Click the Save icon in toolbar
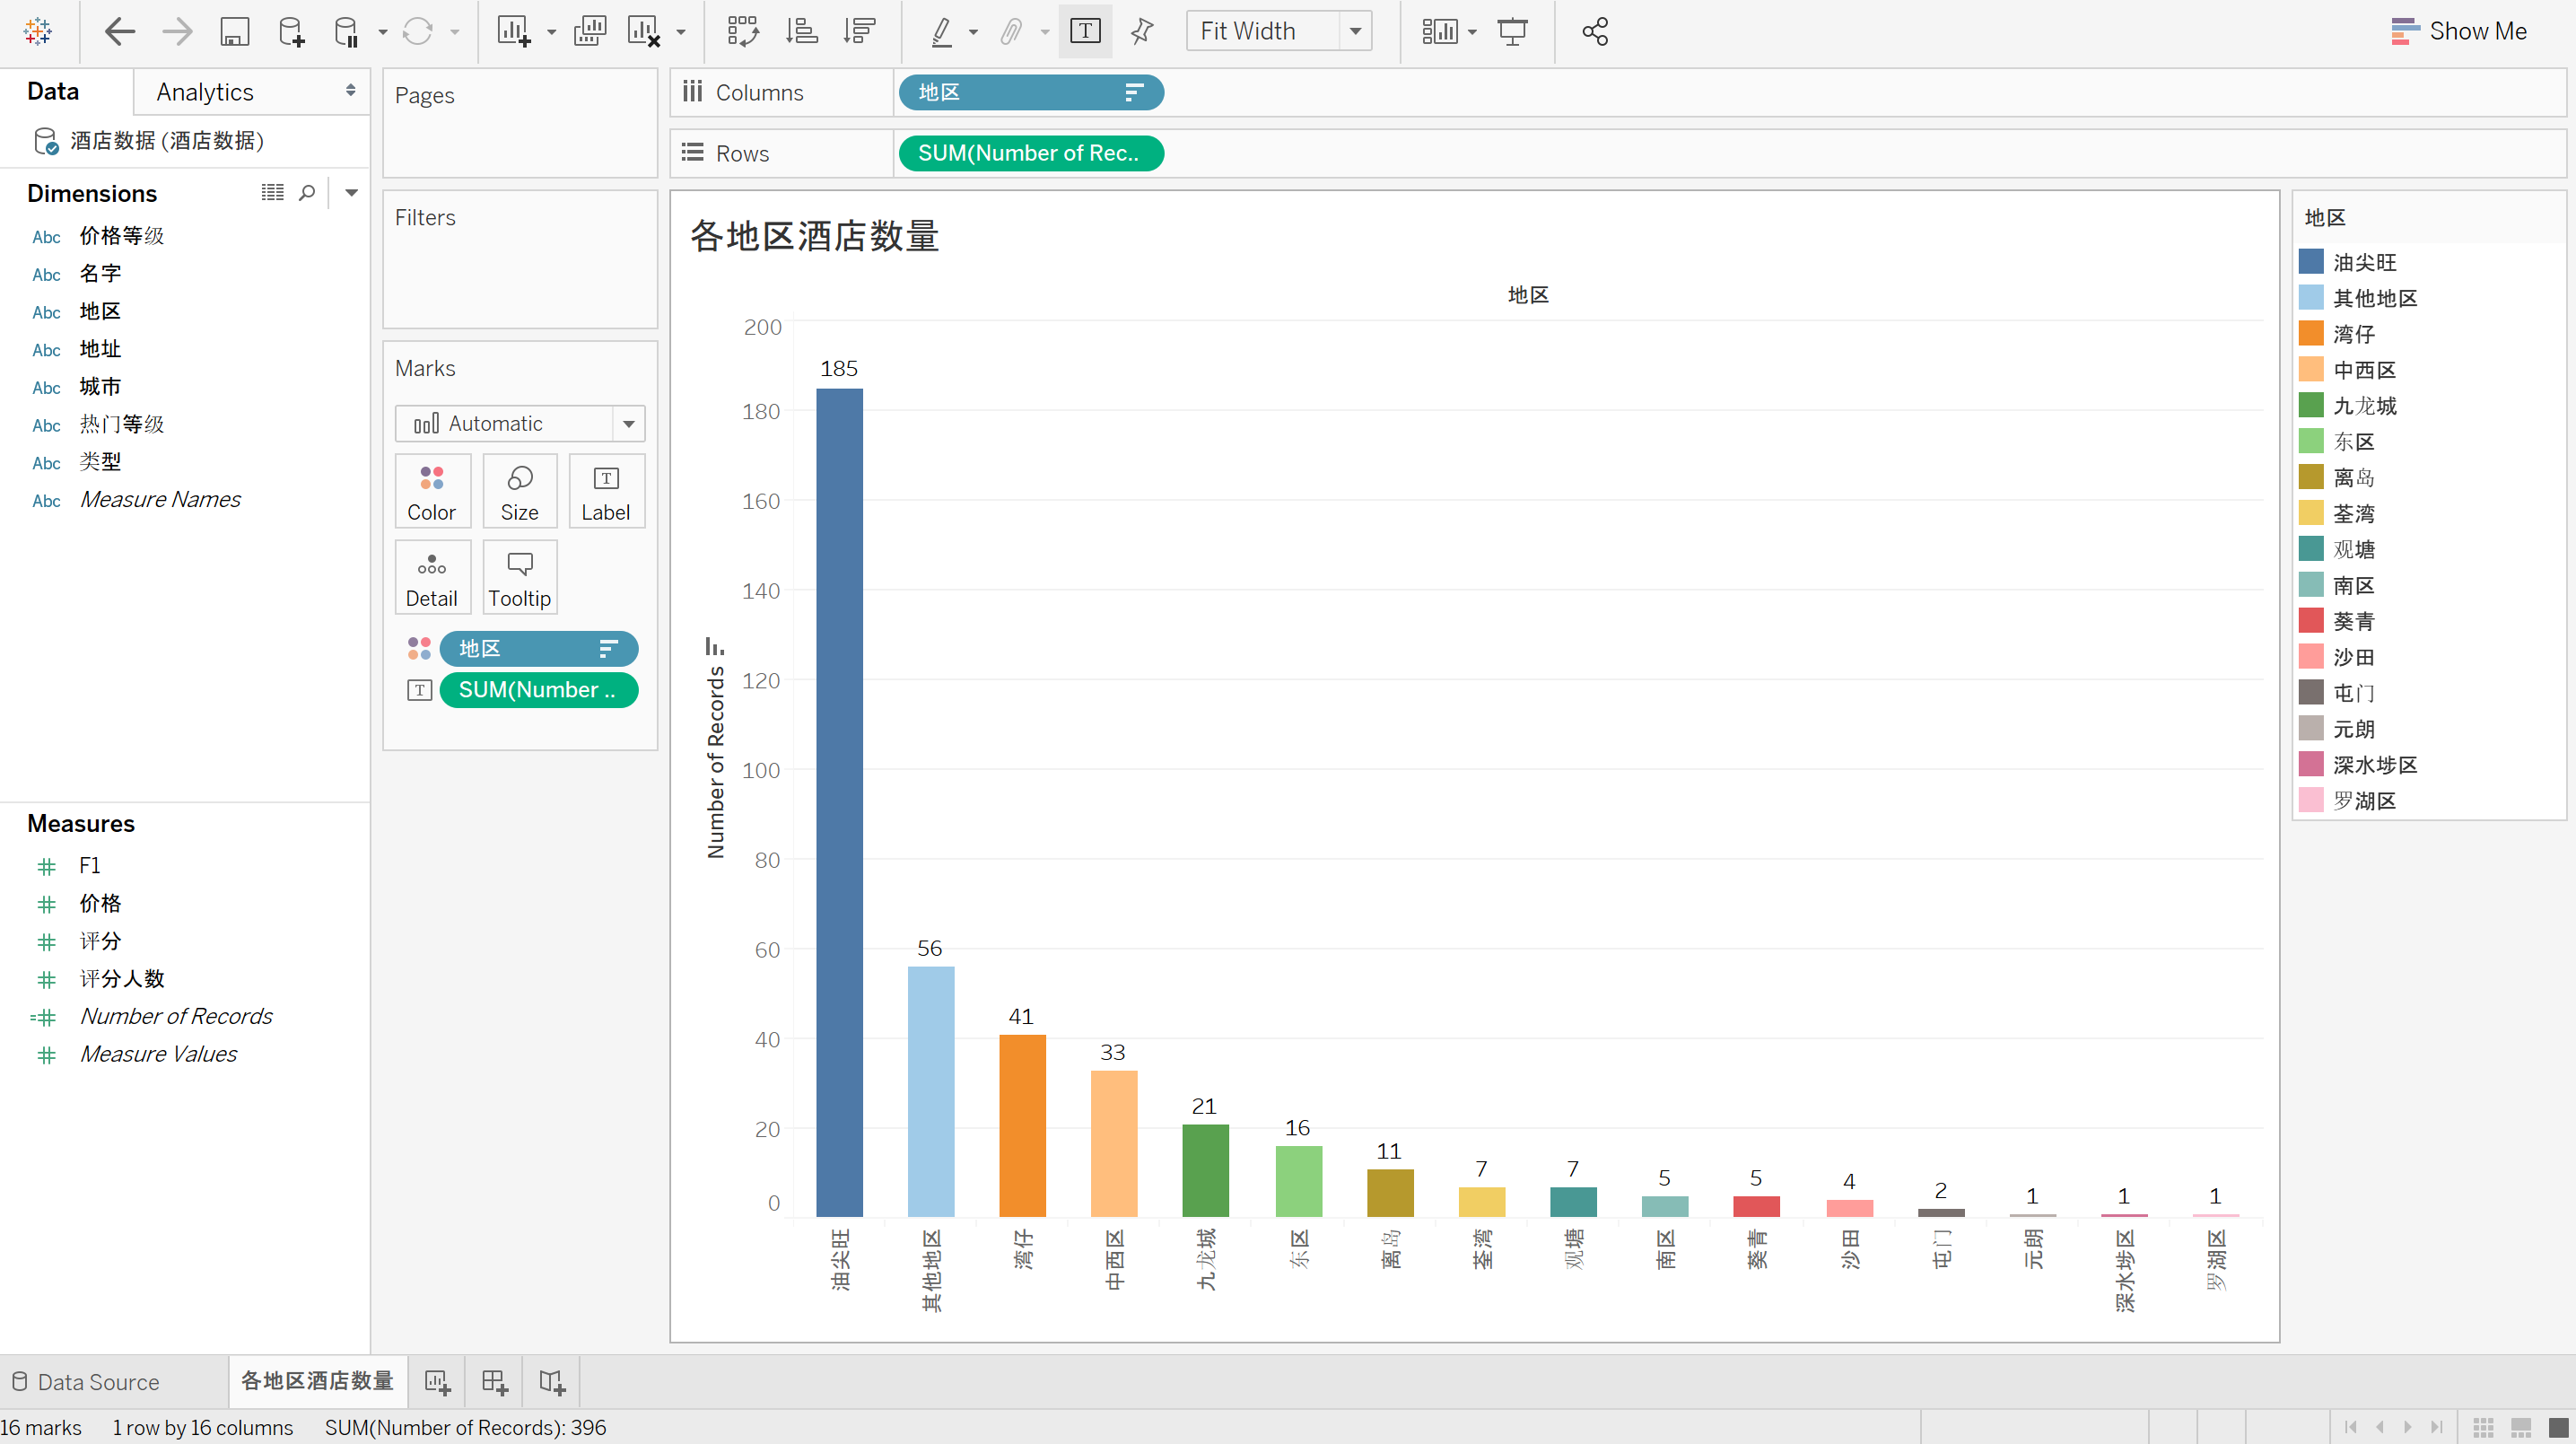Viewport: 2576px width, 1444px height. tap(234, 32)
